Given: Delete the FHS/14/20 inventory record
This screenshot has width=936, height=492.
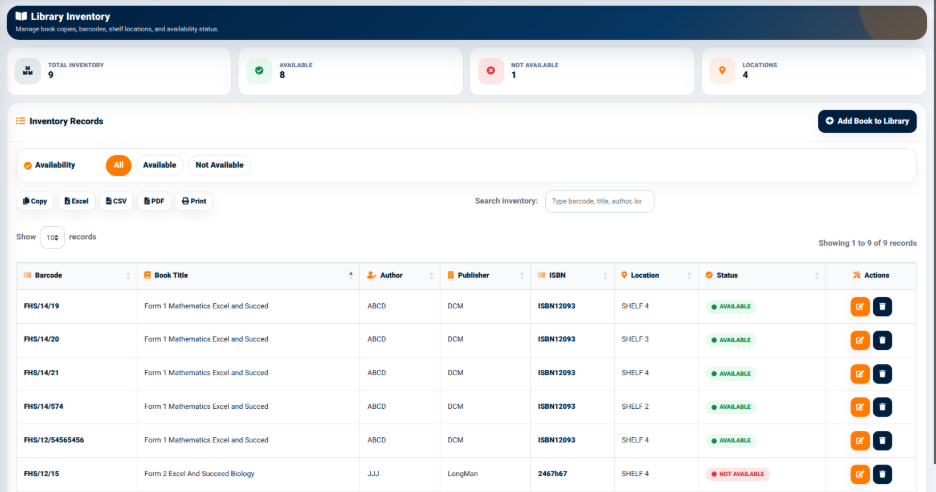Looking at the screenshot, I should click(882, 340).
